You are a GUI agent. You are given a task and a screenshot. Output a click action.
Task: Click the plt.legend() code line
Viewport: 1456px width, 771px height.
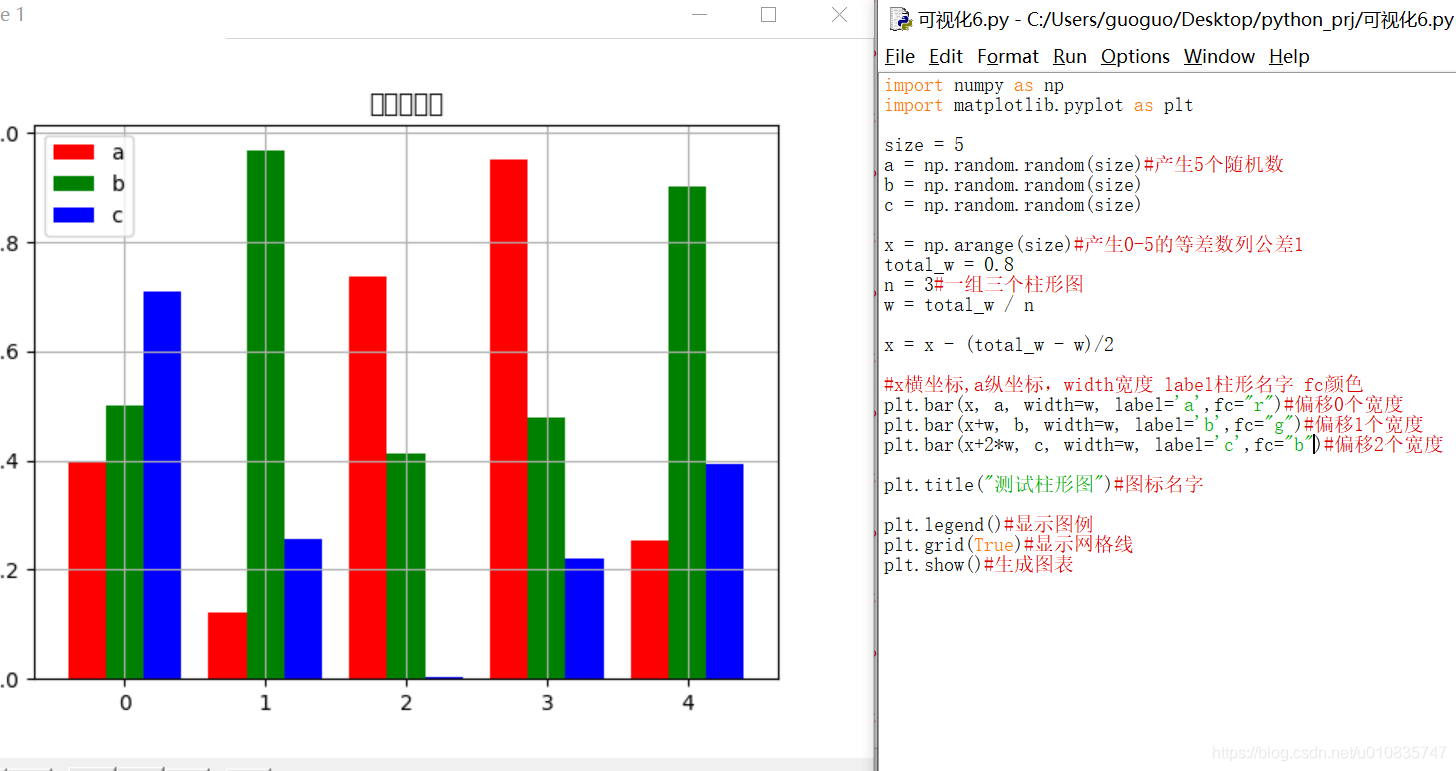(989, 525)
